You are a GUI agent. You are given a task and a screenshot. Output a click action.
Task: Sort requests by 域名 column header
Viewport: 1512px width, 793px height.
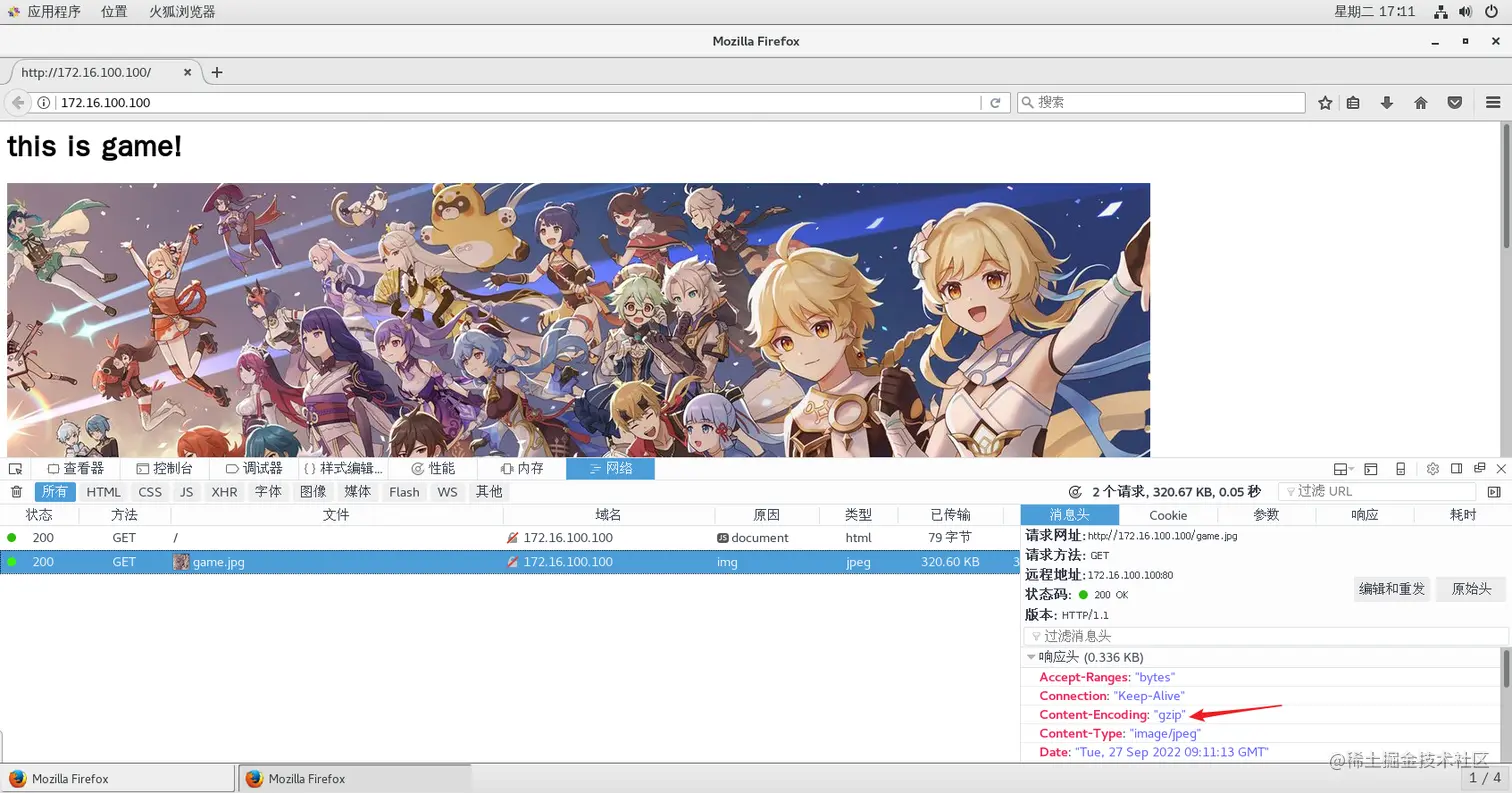[608, 515]
